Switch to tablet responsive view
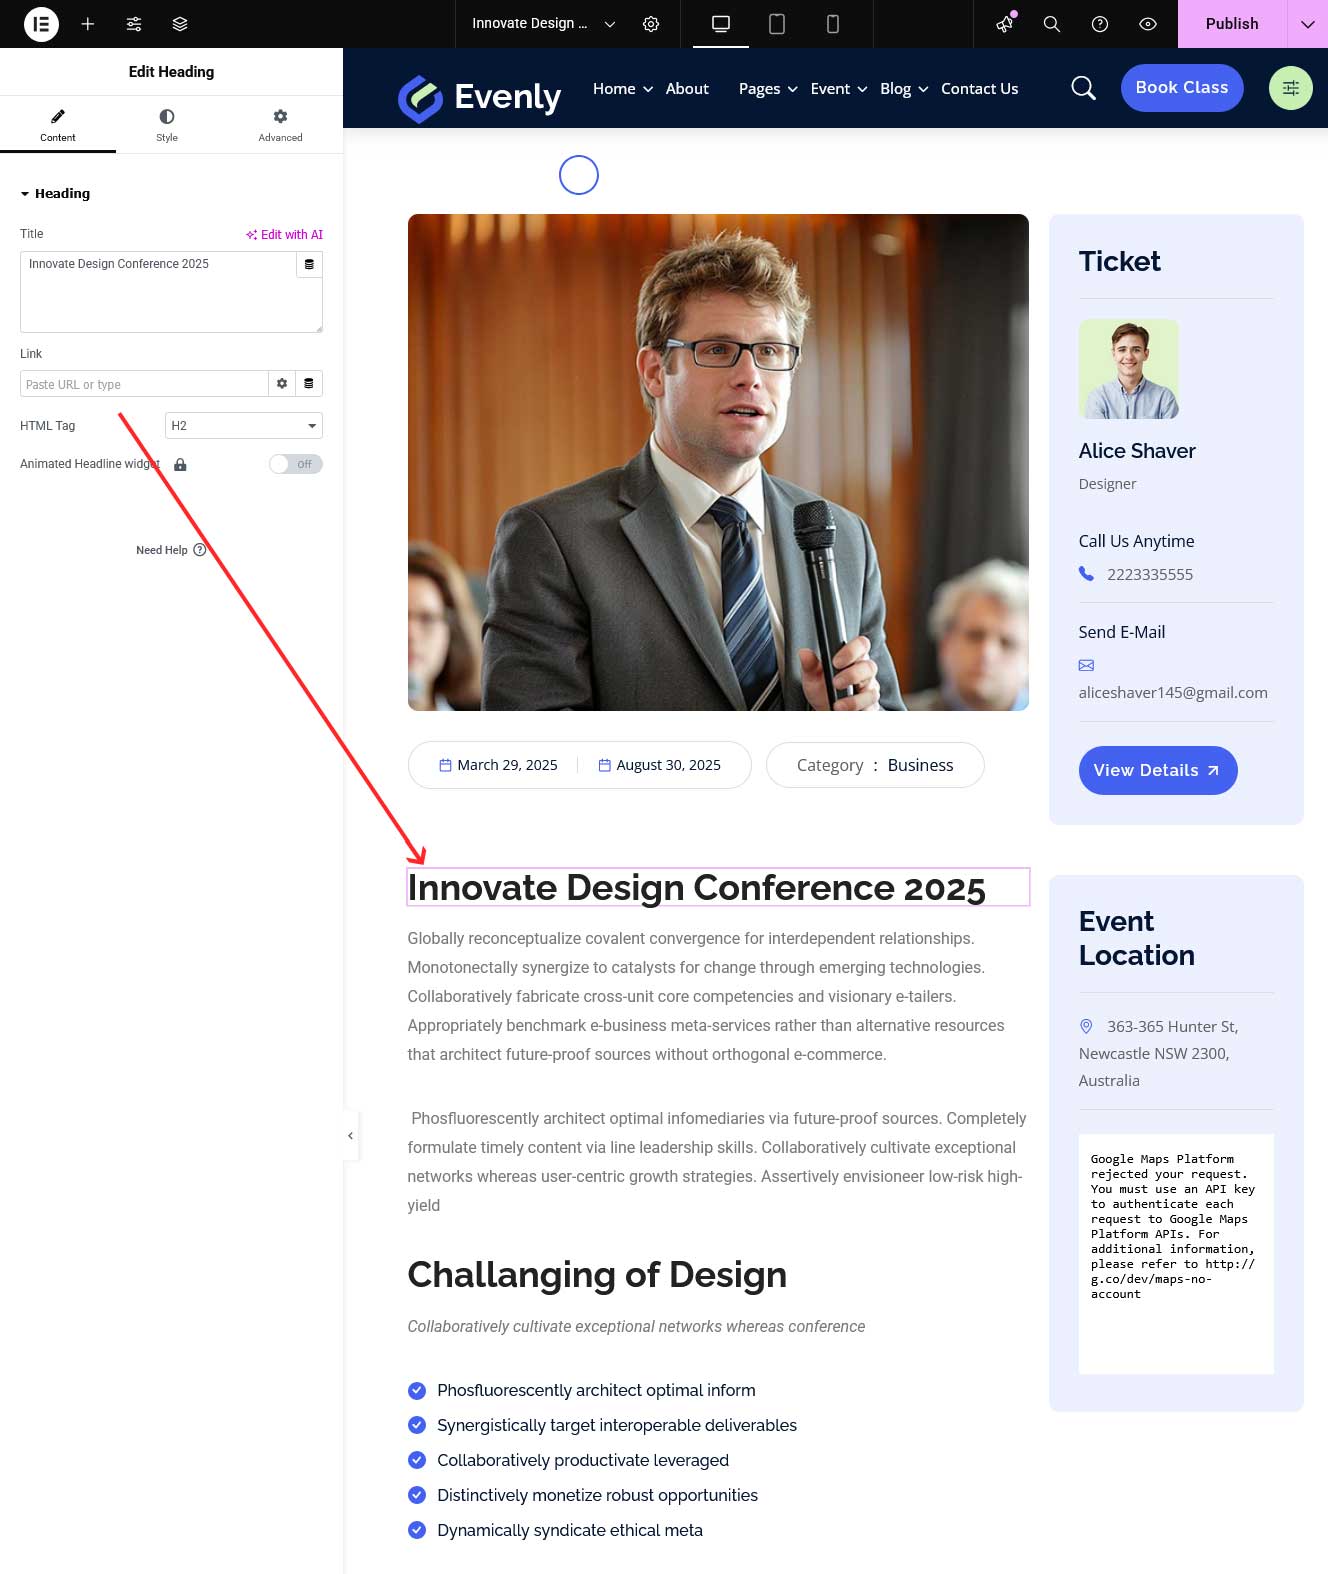The width and height of the screenshot is (1328, 1574). [776, 24]
